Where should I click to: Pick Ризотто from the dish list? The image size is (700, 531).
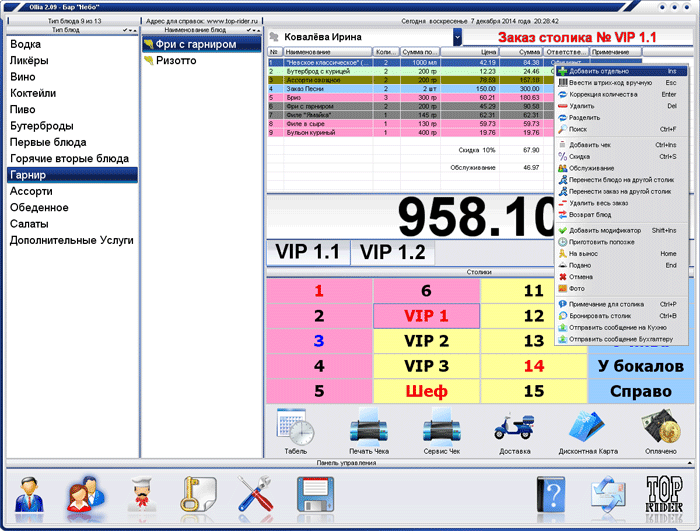tap(177, 61)
